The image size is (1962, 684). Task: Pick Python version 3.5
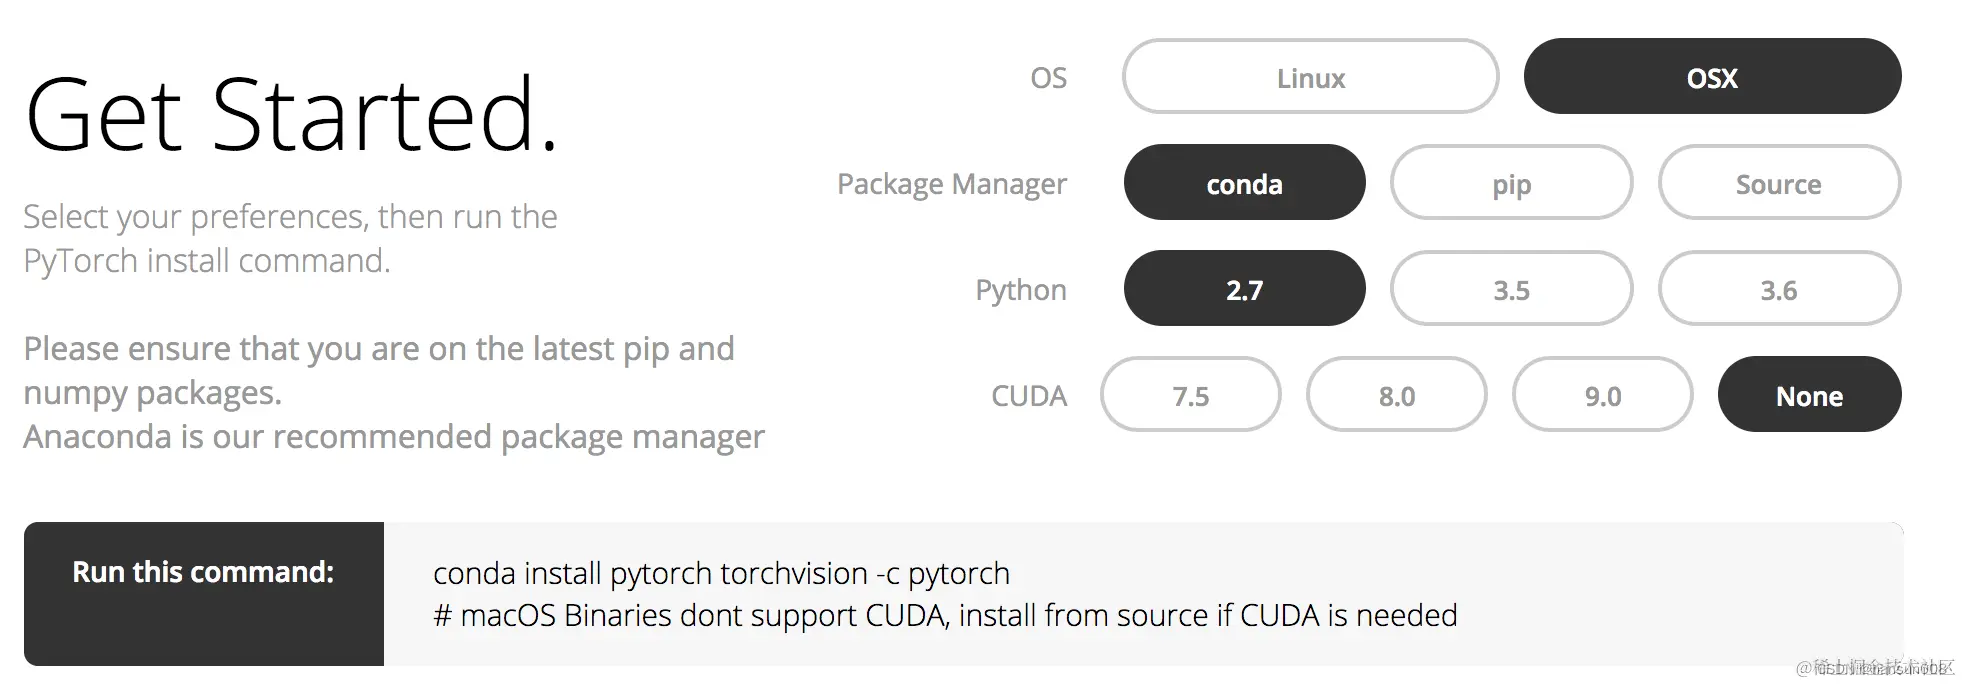[1511, 289]
